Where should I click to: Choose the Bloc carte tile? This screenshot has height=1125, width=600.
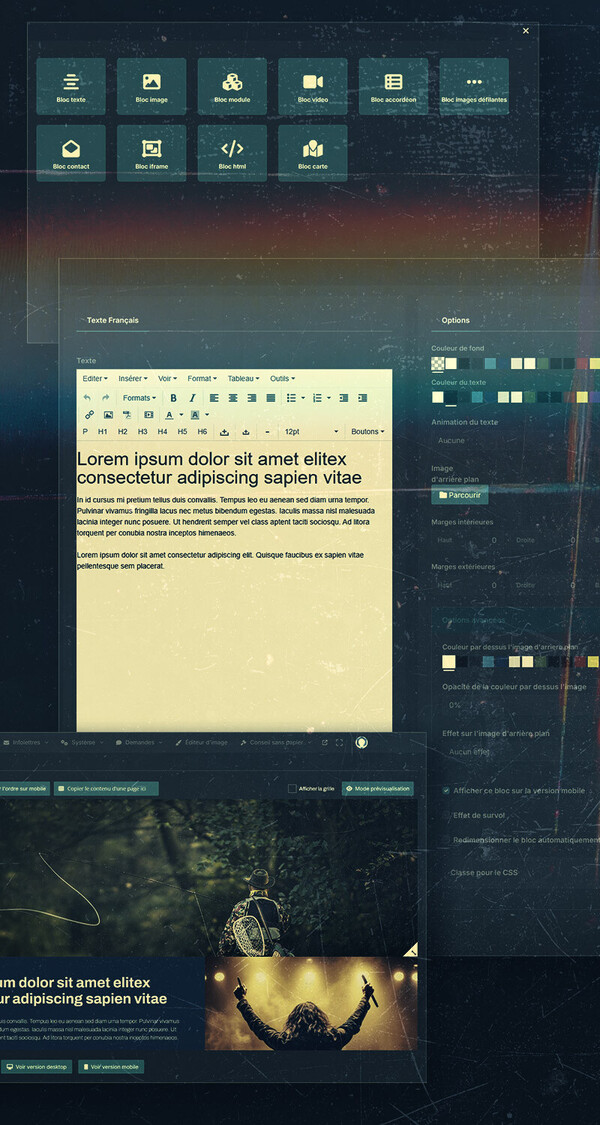313,153
